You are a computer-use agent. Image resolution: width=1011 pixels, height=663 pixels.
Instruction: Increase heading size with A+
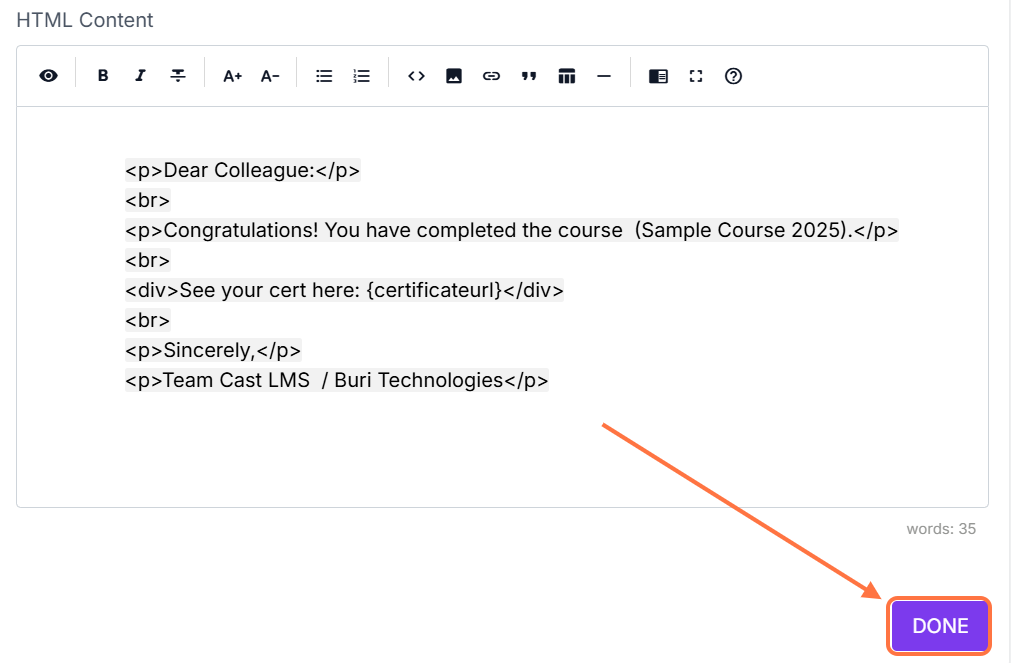(232, 76)
